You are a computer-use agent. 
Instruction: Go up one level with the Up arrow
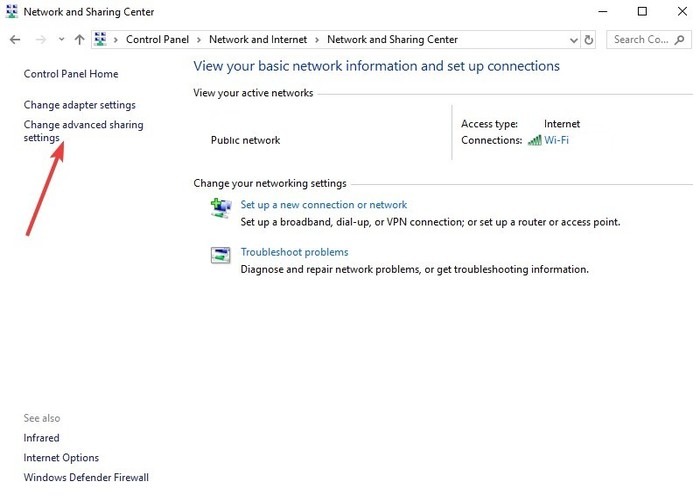79,40
